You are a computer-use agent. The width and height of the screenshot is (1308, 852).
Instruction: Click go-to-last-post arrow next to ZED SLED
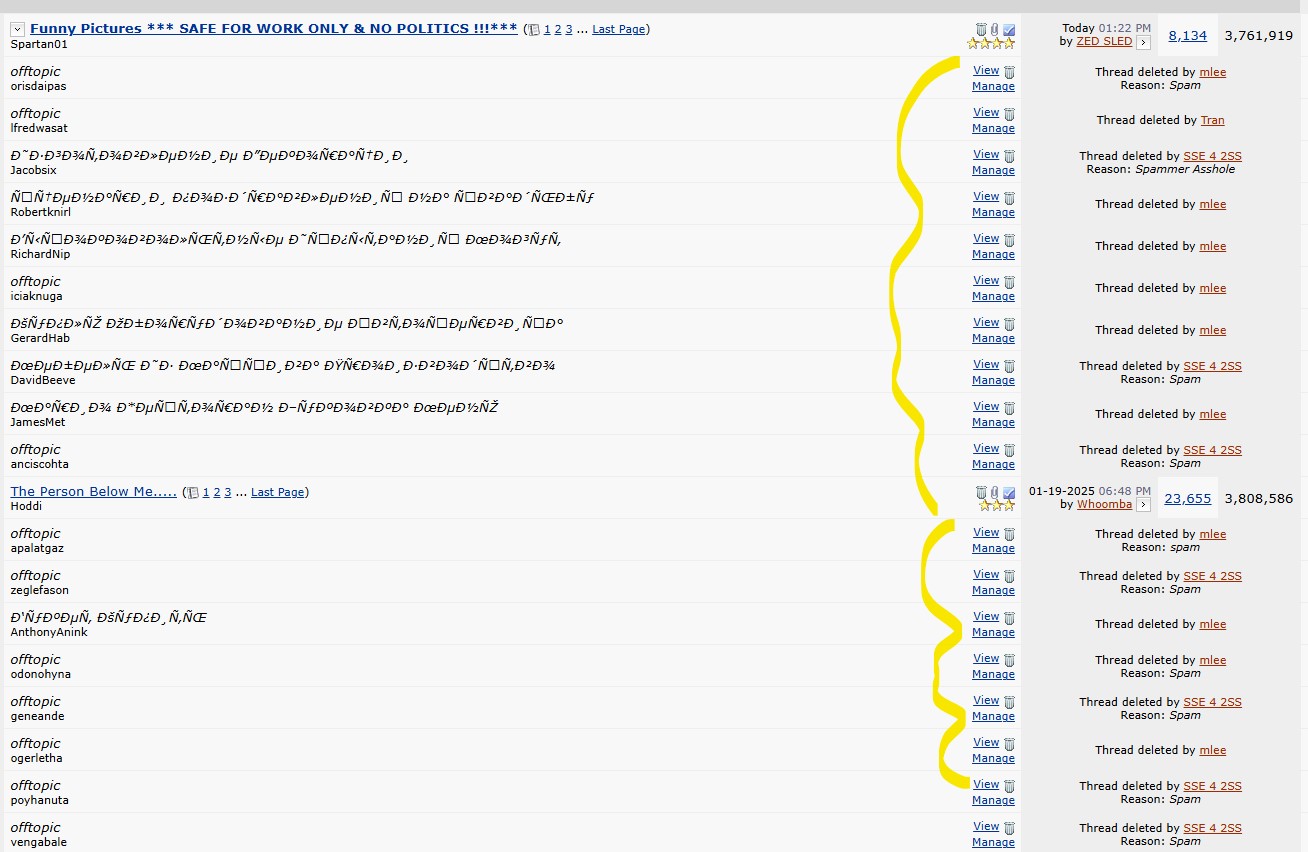coord(1143,41)
